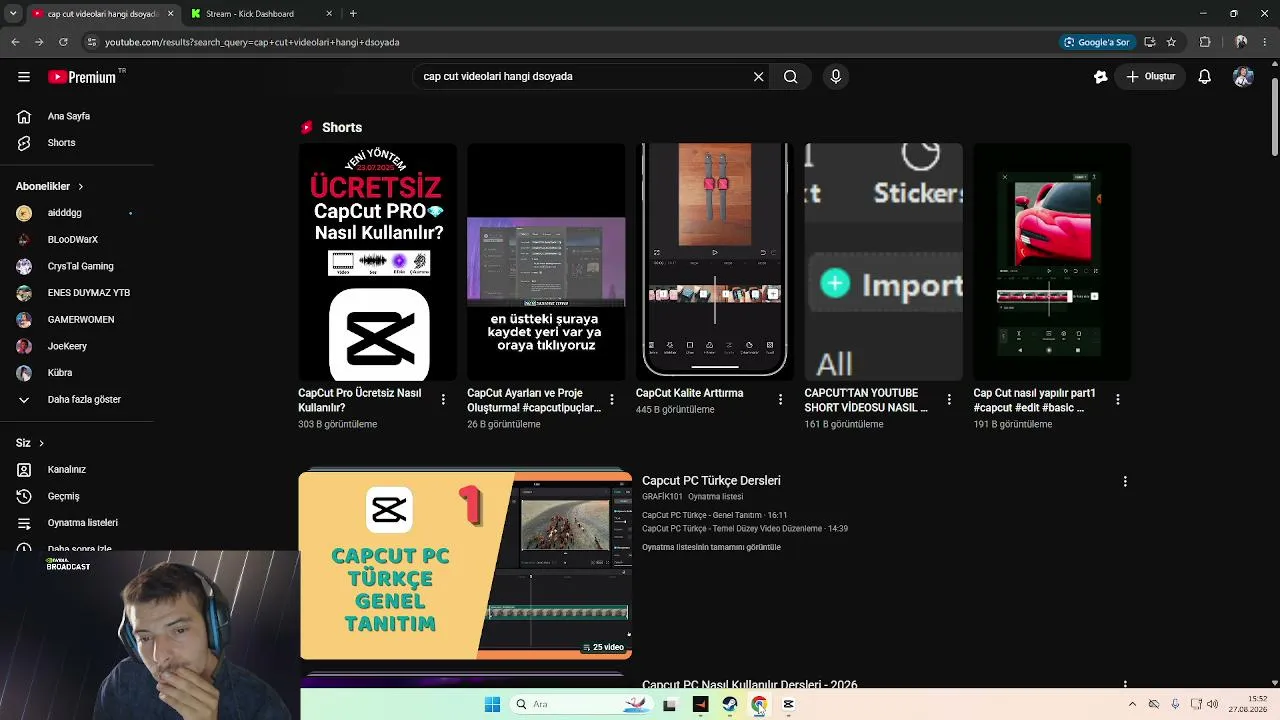This screenshot has width=1280, height=720.
Task: Clear the YouTube search query
Action: (x=758, y=77)
